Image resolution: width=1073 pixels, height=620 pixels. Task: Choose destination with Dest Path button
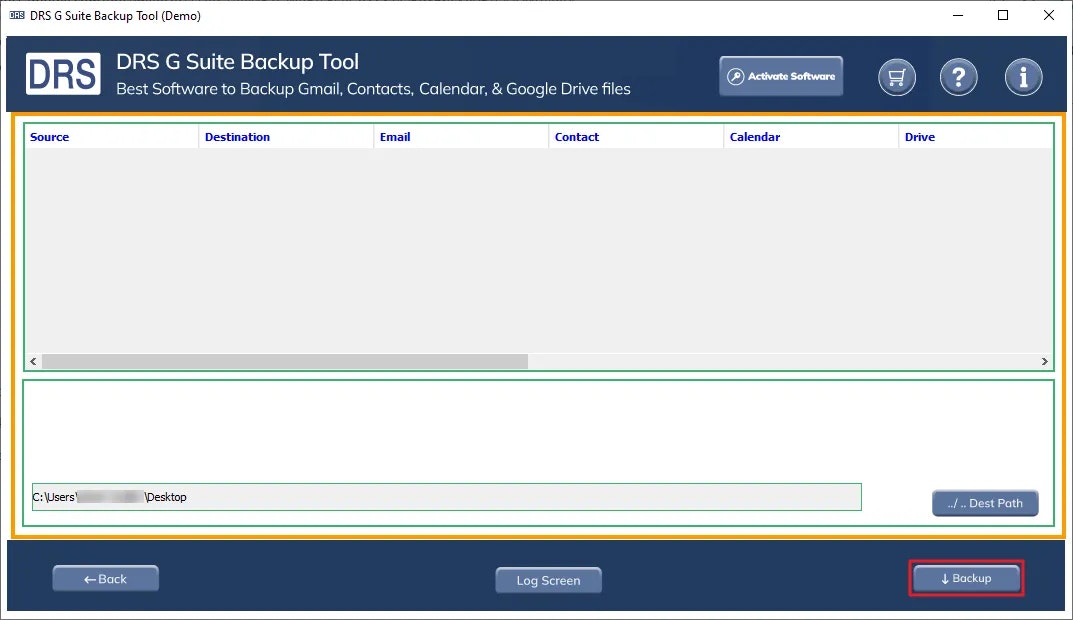tap(985, 503)
